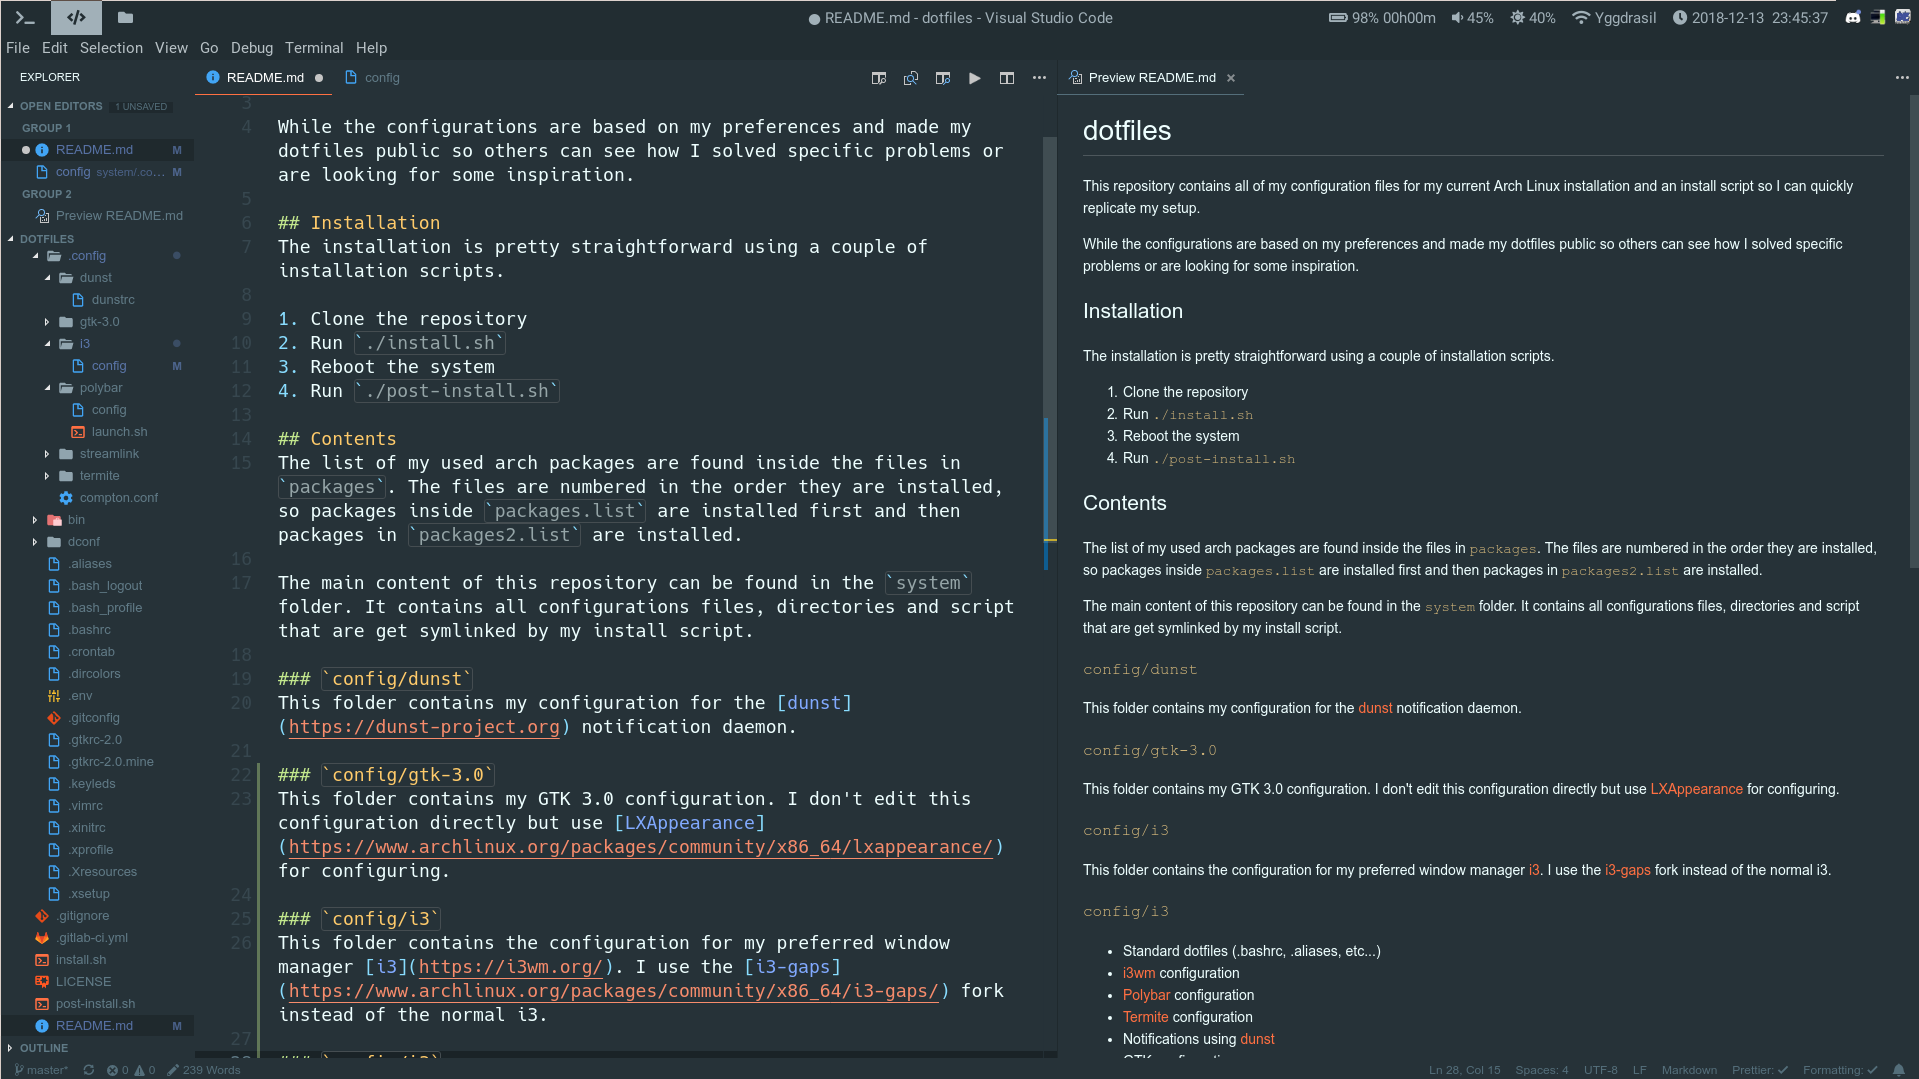Expand the termite folder
Image resolution: width=1919 pixels, height=1079 pixels.
pyautogui.click(x=97, y=476)
